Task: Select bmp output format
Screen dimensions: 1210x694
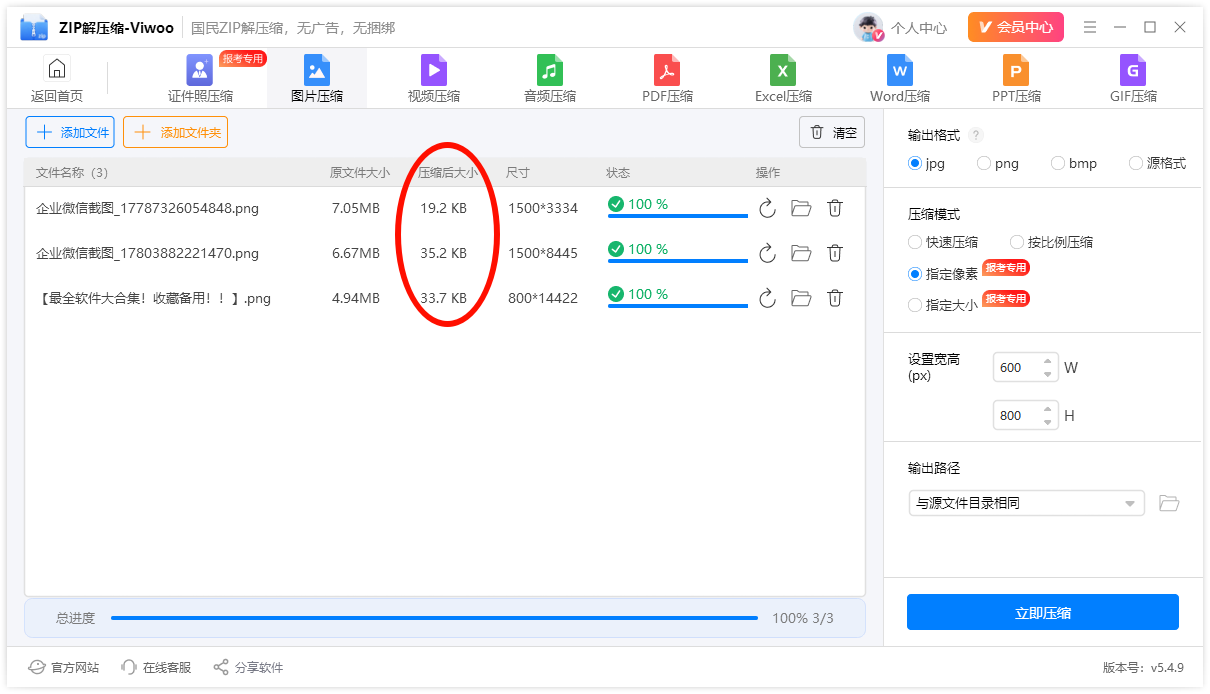Action: point(1074,163)
